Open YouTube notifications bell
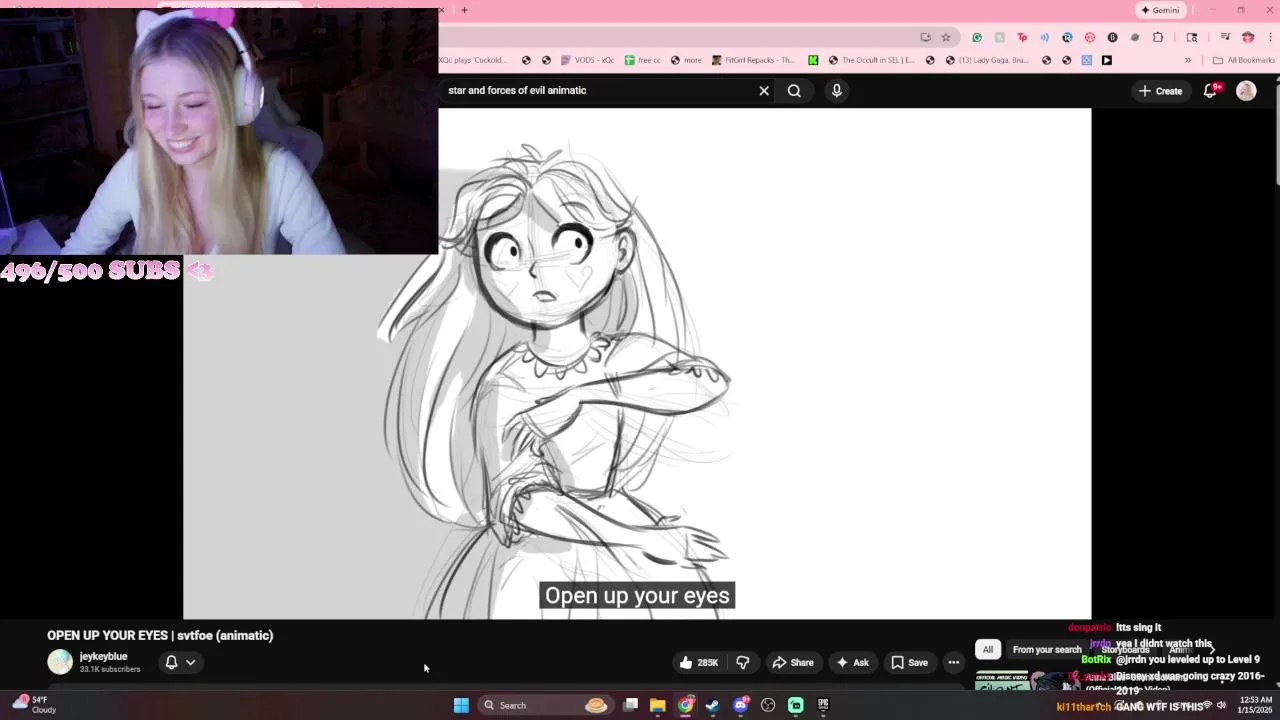1280x720 pixels. [x=1210, y=91]
